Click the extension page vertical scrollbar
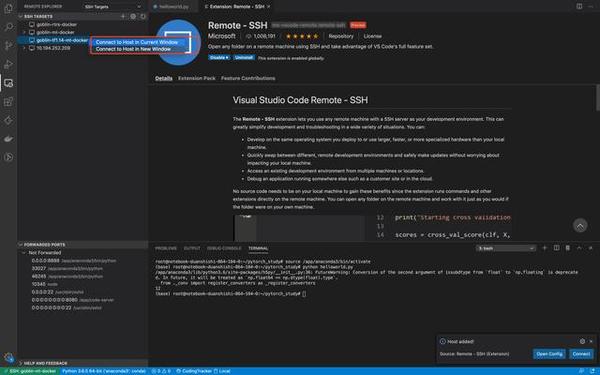The width and height of the screenshot is (600, 375). point(598,98)
